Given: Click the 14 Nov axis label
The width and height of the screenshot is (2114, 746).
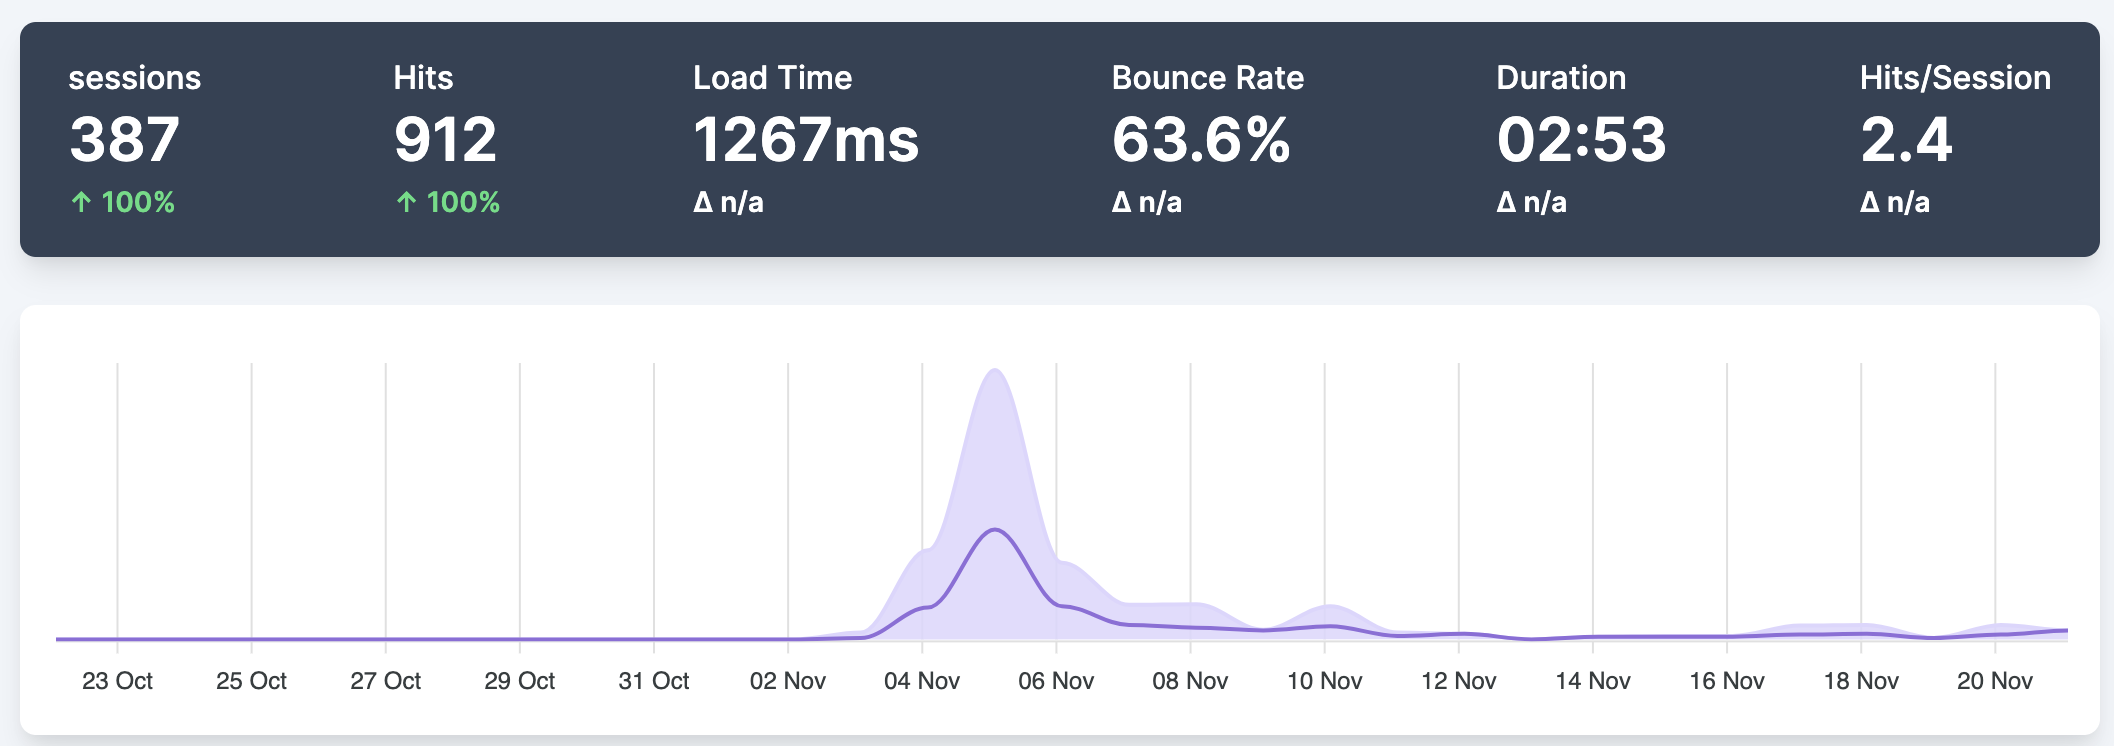Looking at the screenshot, I should pos(1593,681).
